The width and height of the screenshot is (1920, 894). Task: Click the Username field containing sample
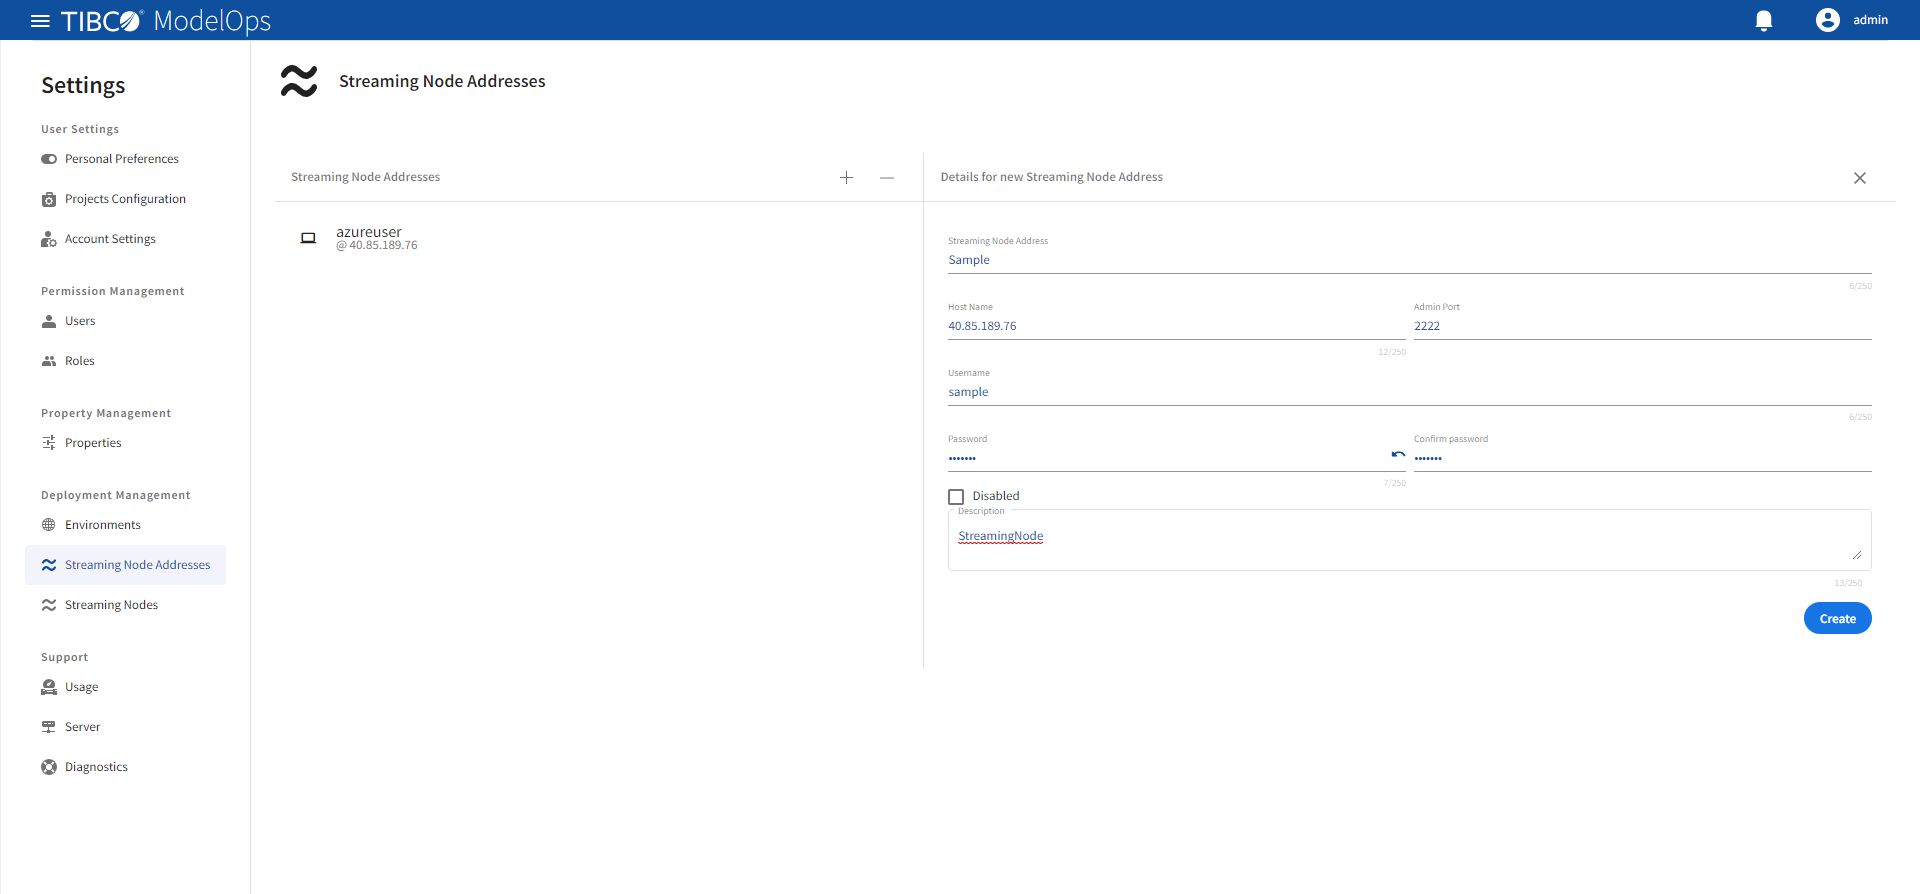[1410, 392]
